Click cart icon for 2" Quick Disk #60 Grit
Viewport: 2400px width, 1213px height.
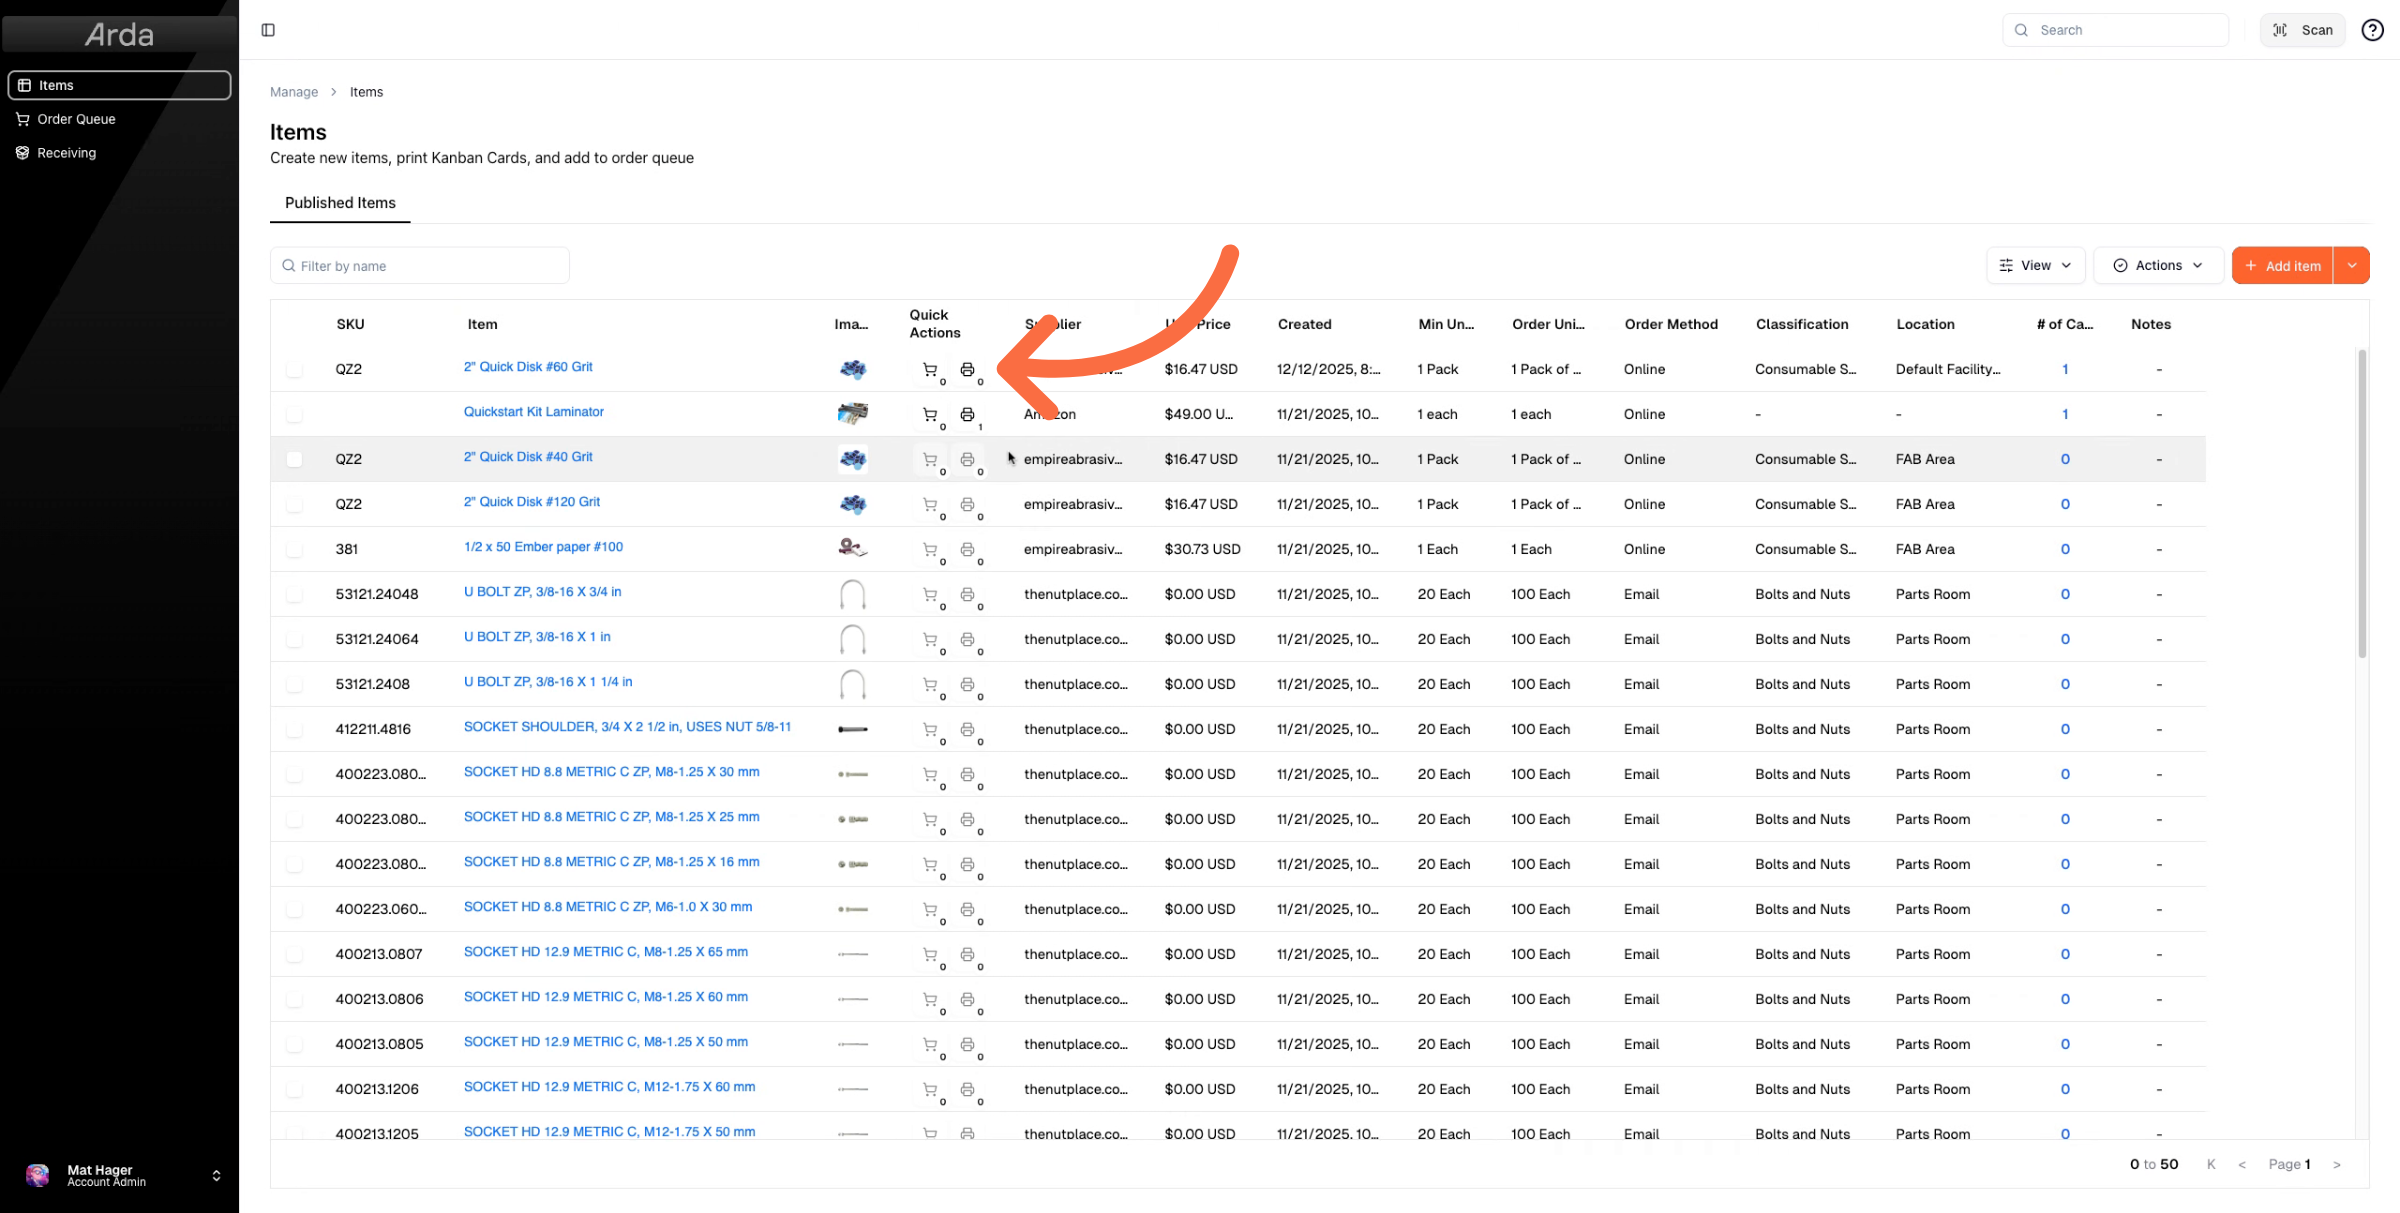(930, 369)
